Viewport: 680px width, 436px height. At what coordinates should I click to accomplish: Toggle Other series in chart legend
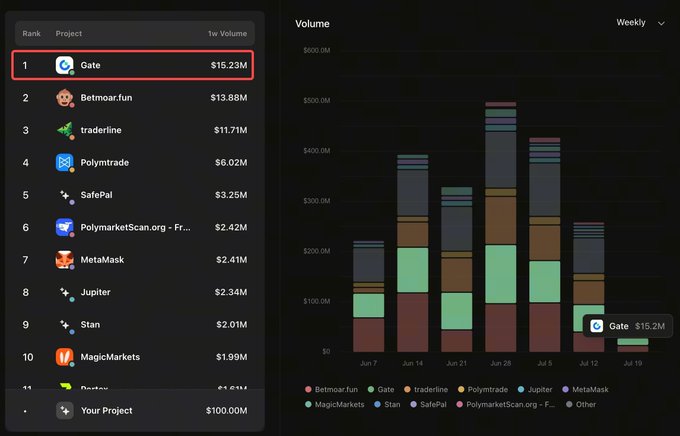[581, 404]
